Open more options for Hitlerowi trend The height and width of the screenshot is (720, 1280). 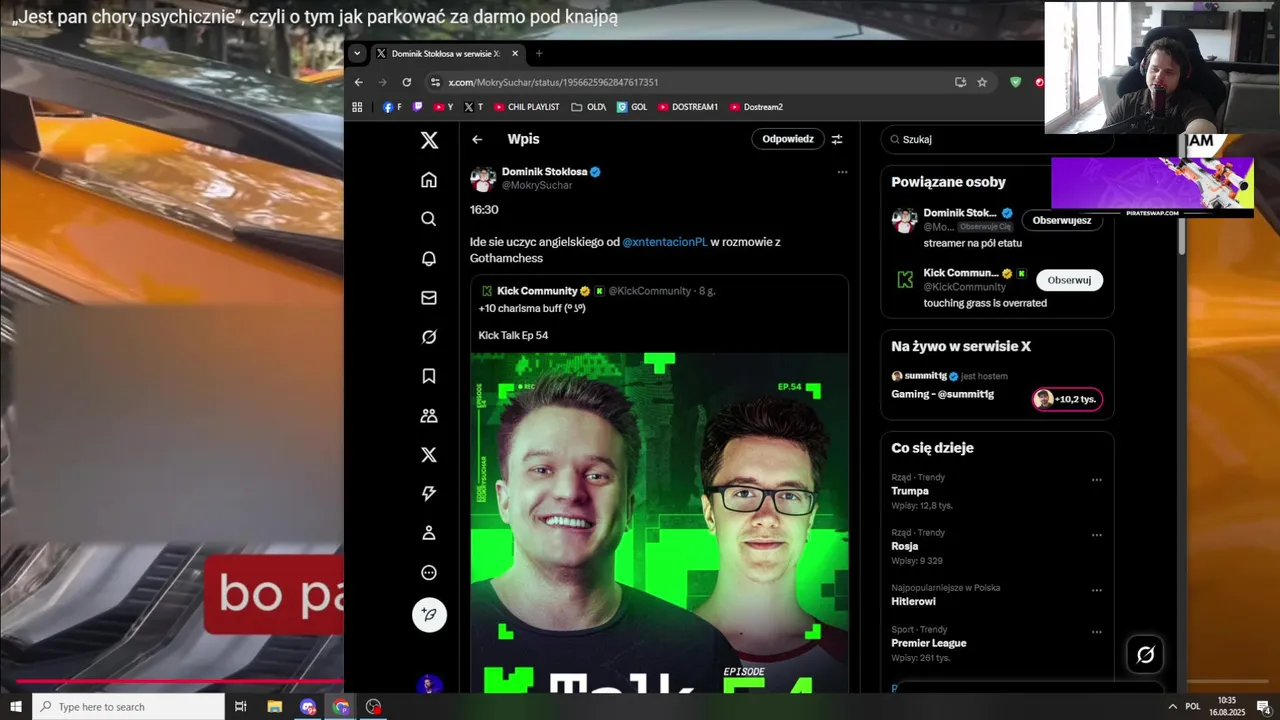point(1096,591)
